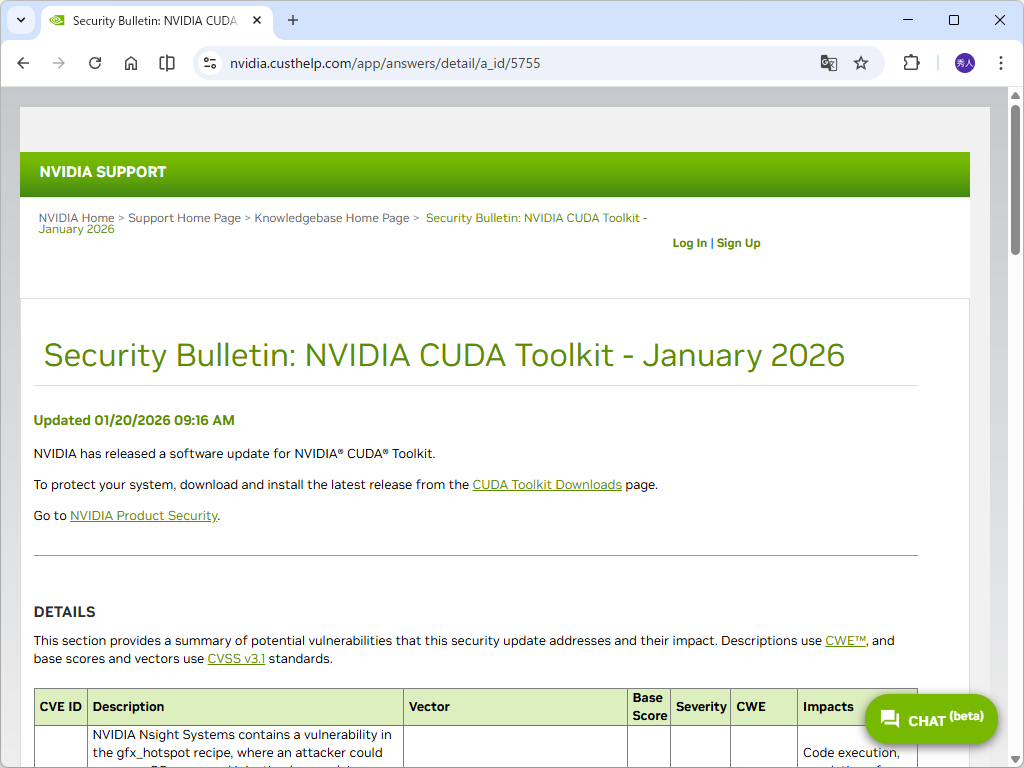View site information icon in address bar
Viewport: 1024px width, 768px height.
210,63
